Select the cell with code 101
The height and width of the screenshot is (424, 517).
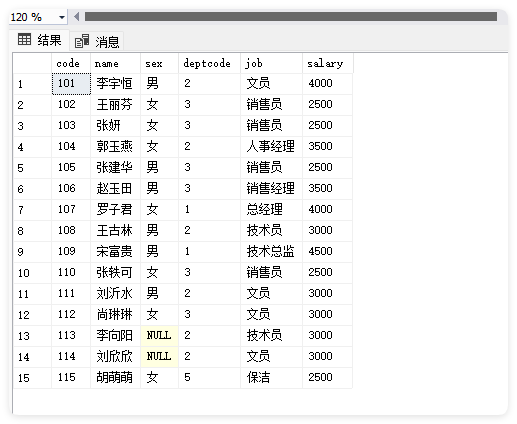coord(71,84)
